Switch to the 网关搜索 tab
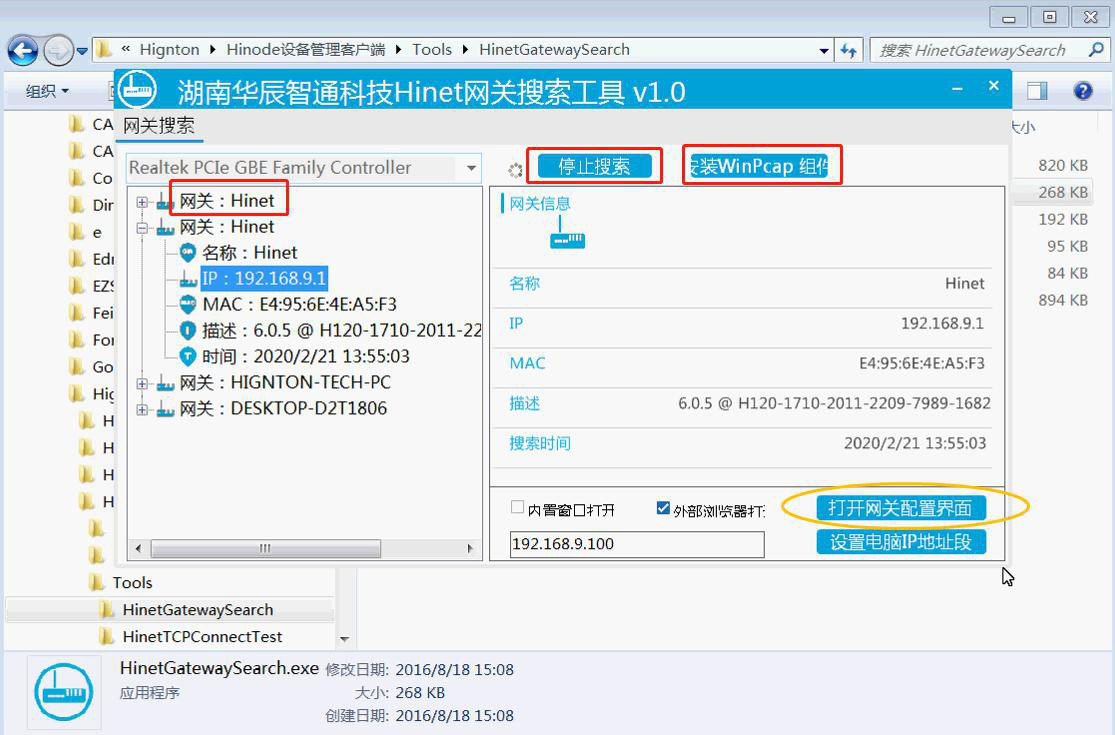Viewport: 1115px width, 735px height. (x=158, y=126)
